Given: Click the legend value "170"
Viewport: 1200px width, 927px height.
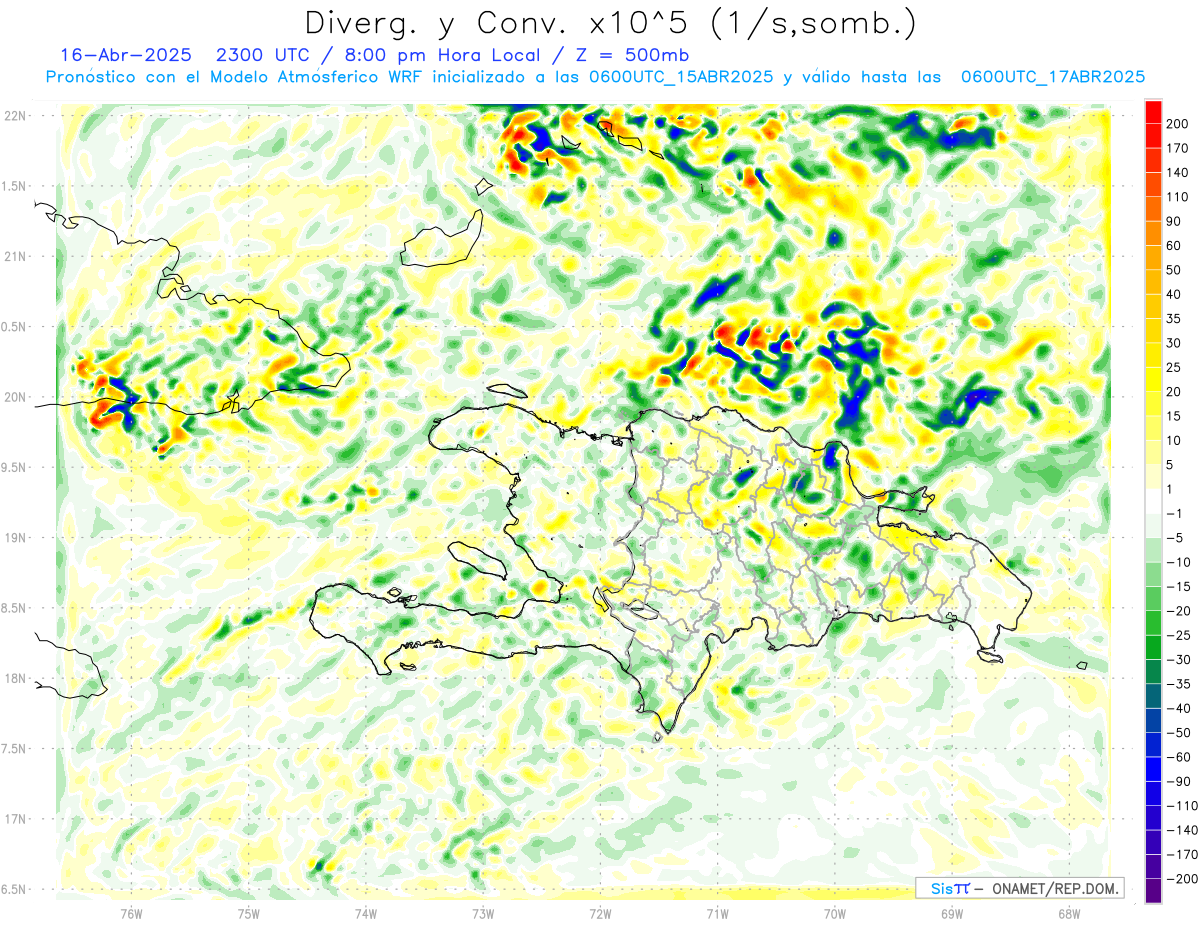Looking at the screenshot, I should [x=1177, y=148].
